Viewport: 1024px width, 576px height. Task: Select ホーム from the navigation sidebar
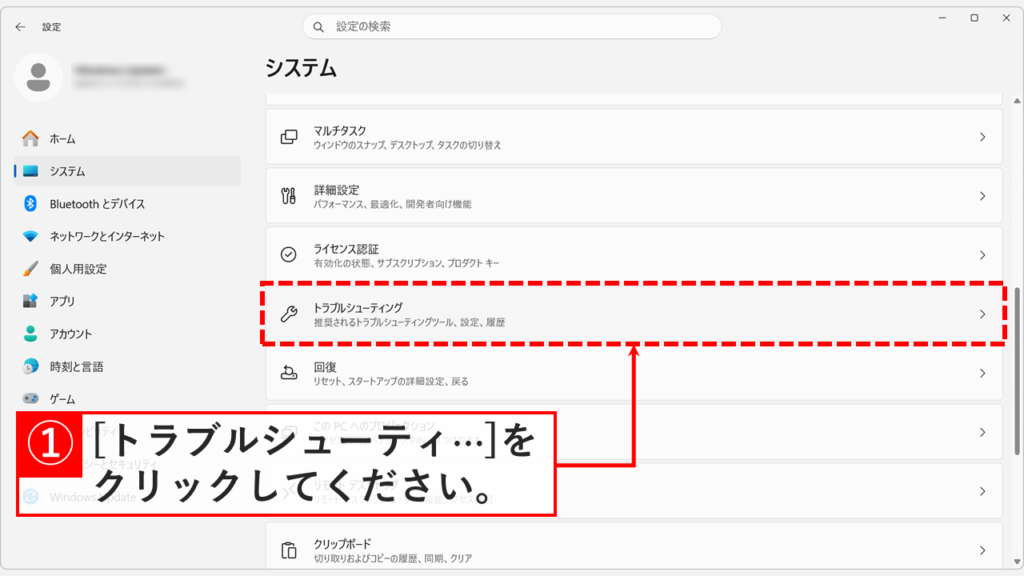click(26, 139)
